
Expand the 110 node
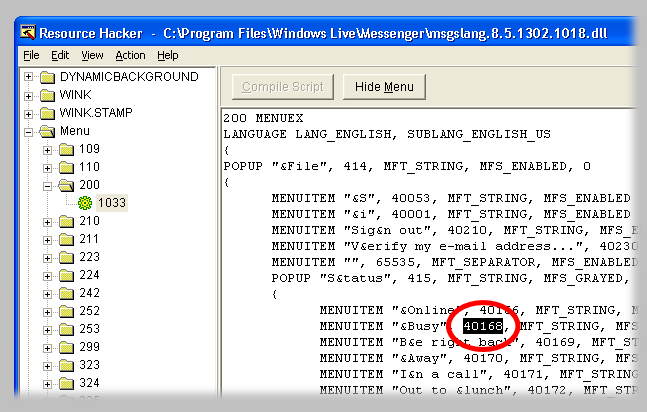[x=47, y=168]
